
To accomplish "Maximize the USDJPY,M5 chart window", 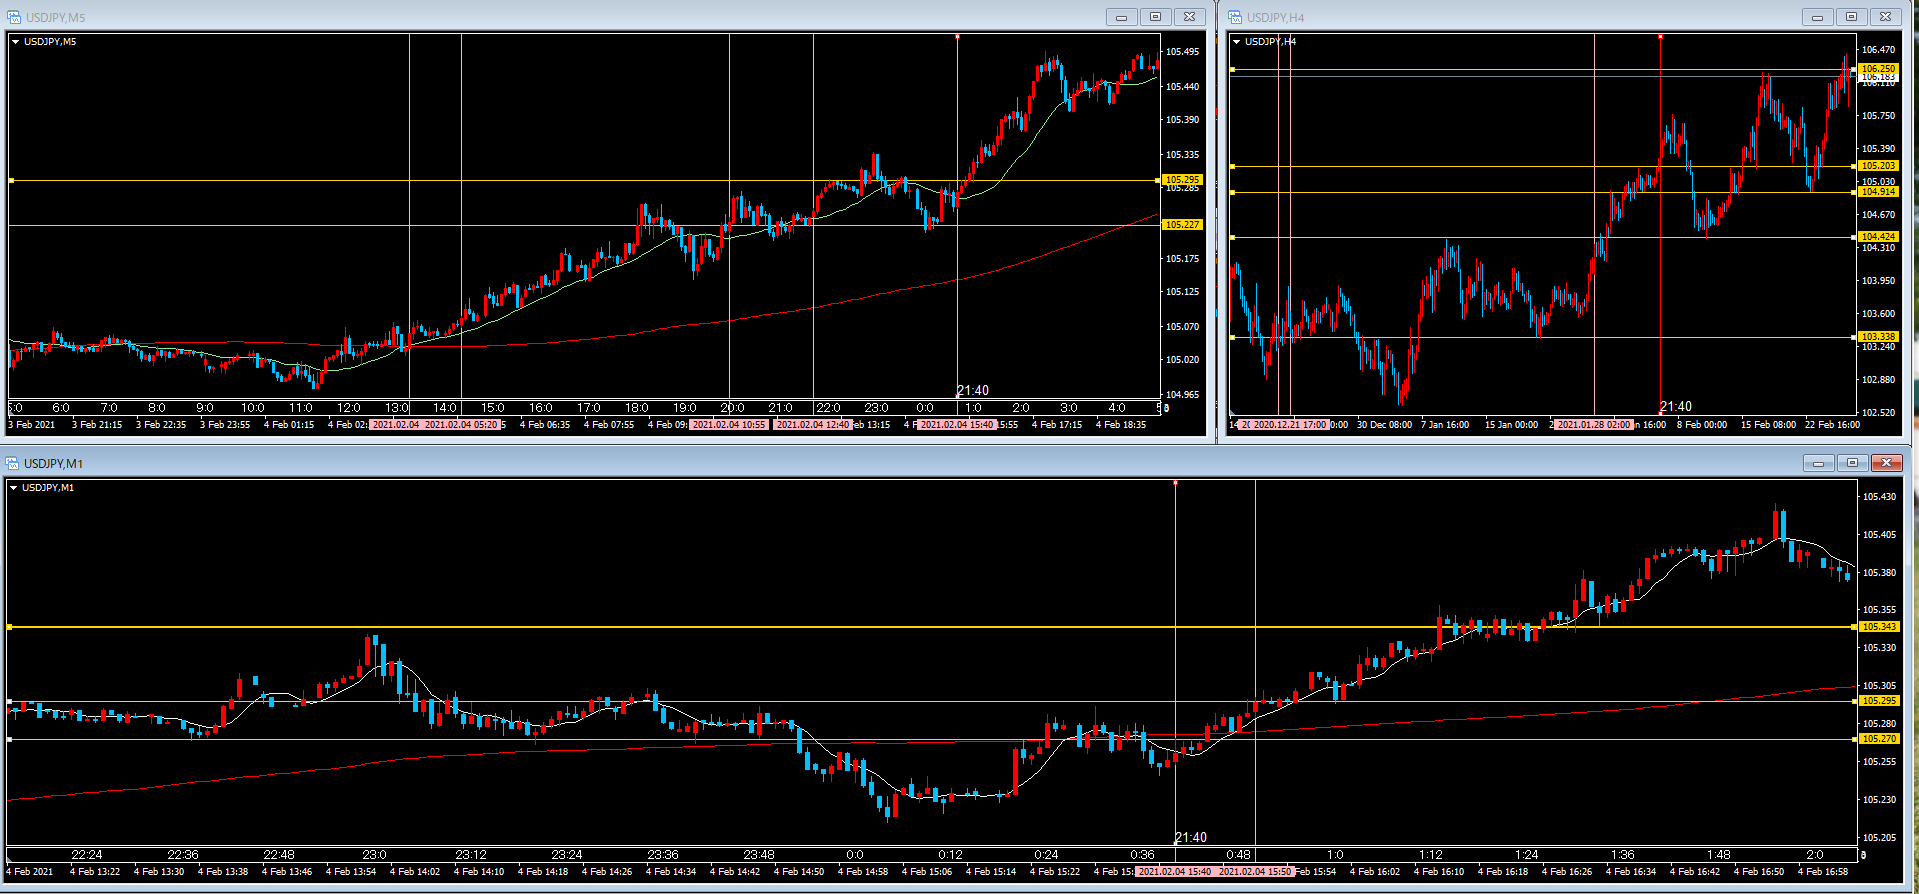I will pos(1155,17).
